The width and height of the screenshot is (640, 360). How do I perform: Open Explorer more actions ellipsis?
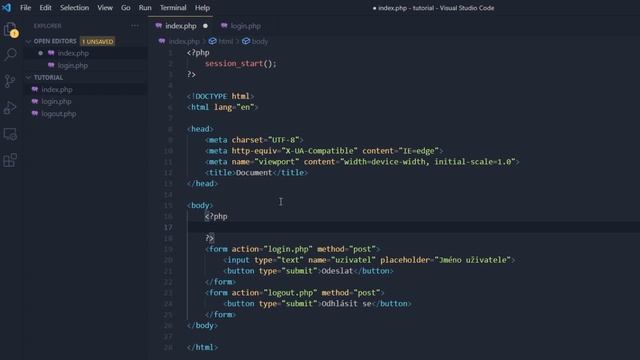135,26
